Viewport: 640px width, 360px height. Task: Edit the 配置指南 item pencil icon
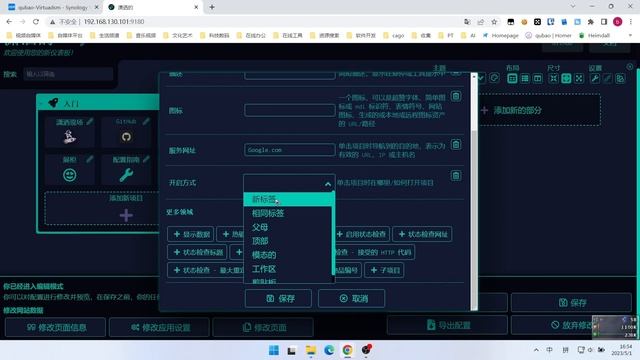click(146, 159)
